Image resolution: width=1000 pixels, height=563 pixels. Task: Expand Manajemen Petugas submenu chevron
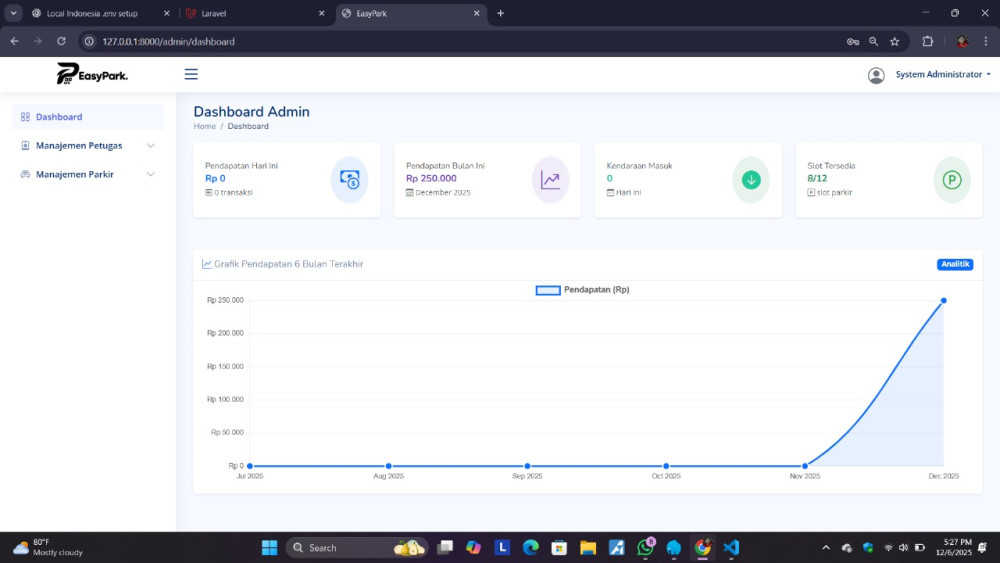tap(151, 145)
